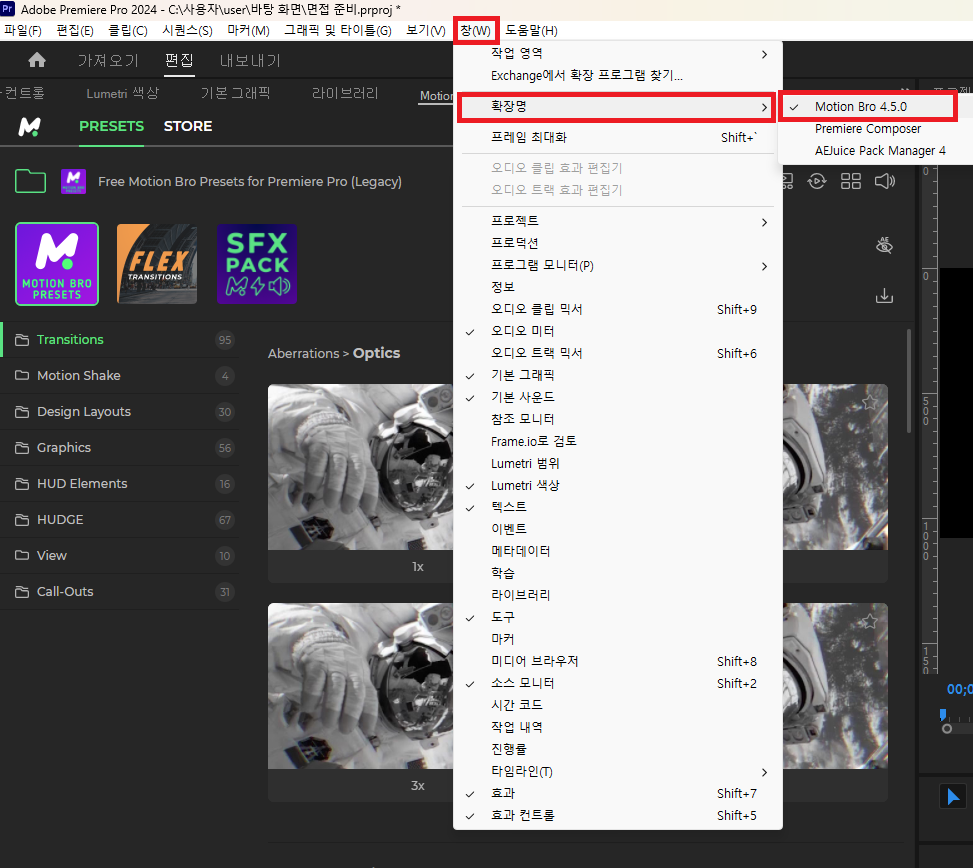973x868 pixels.
Task: Expand the 프로그램 모니터(P) submenu
Action: pos(617,266)
